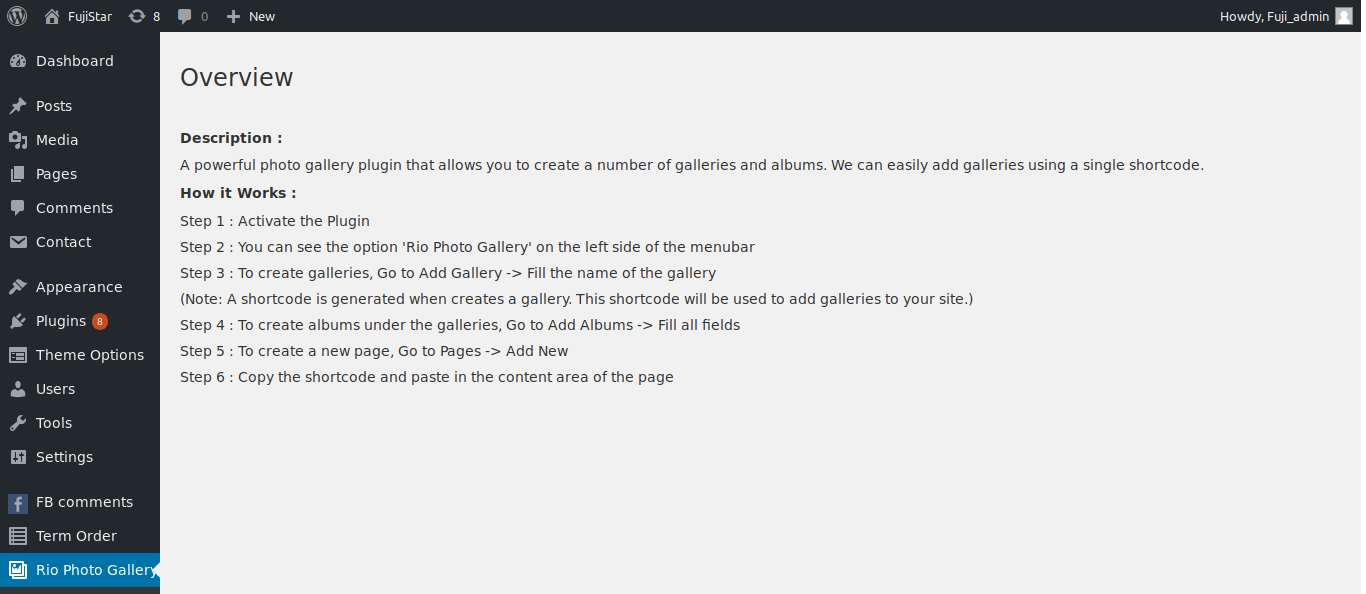Select the Contact envelope icon

pyautogui.click(x=18, y=242)
